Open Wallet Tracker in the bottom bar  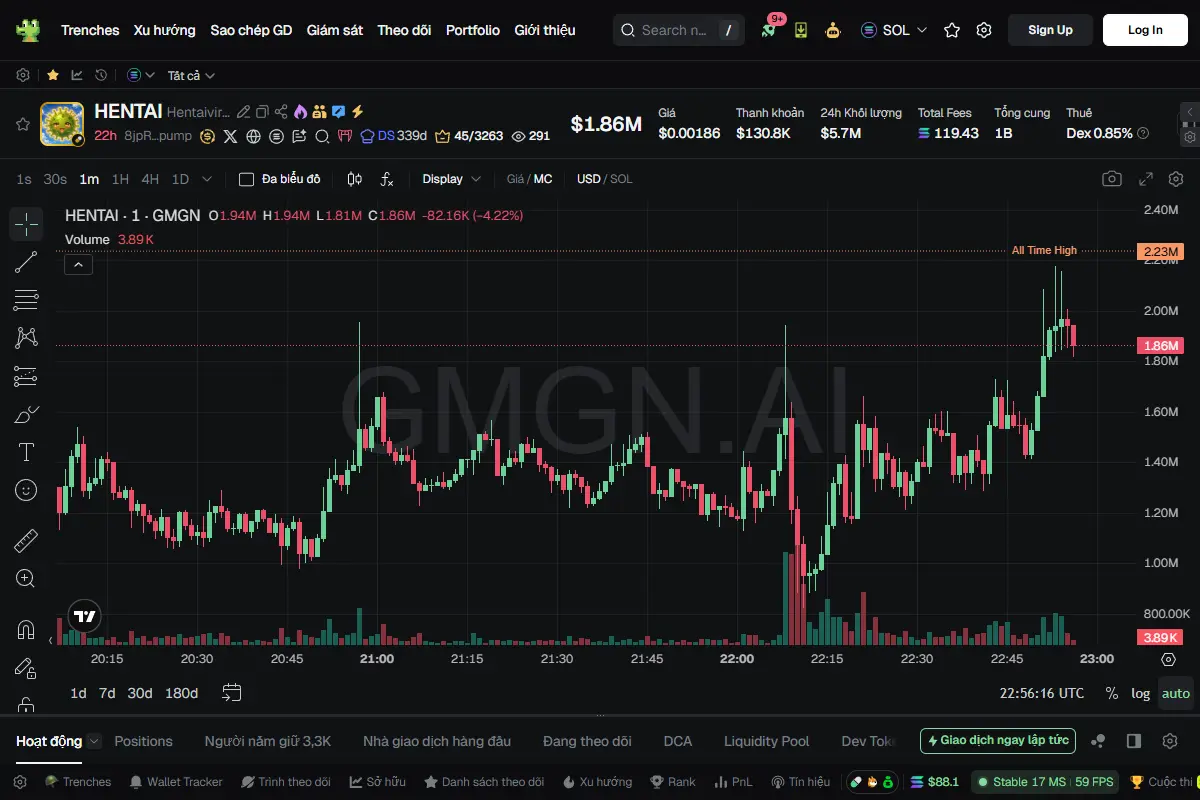click(175, 782)
